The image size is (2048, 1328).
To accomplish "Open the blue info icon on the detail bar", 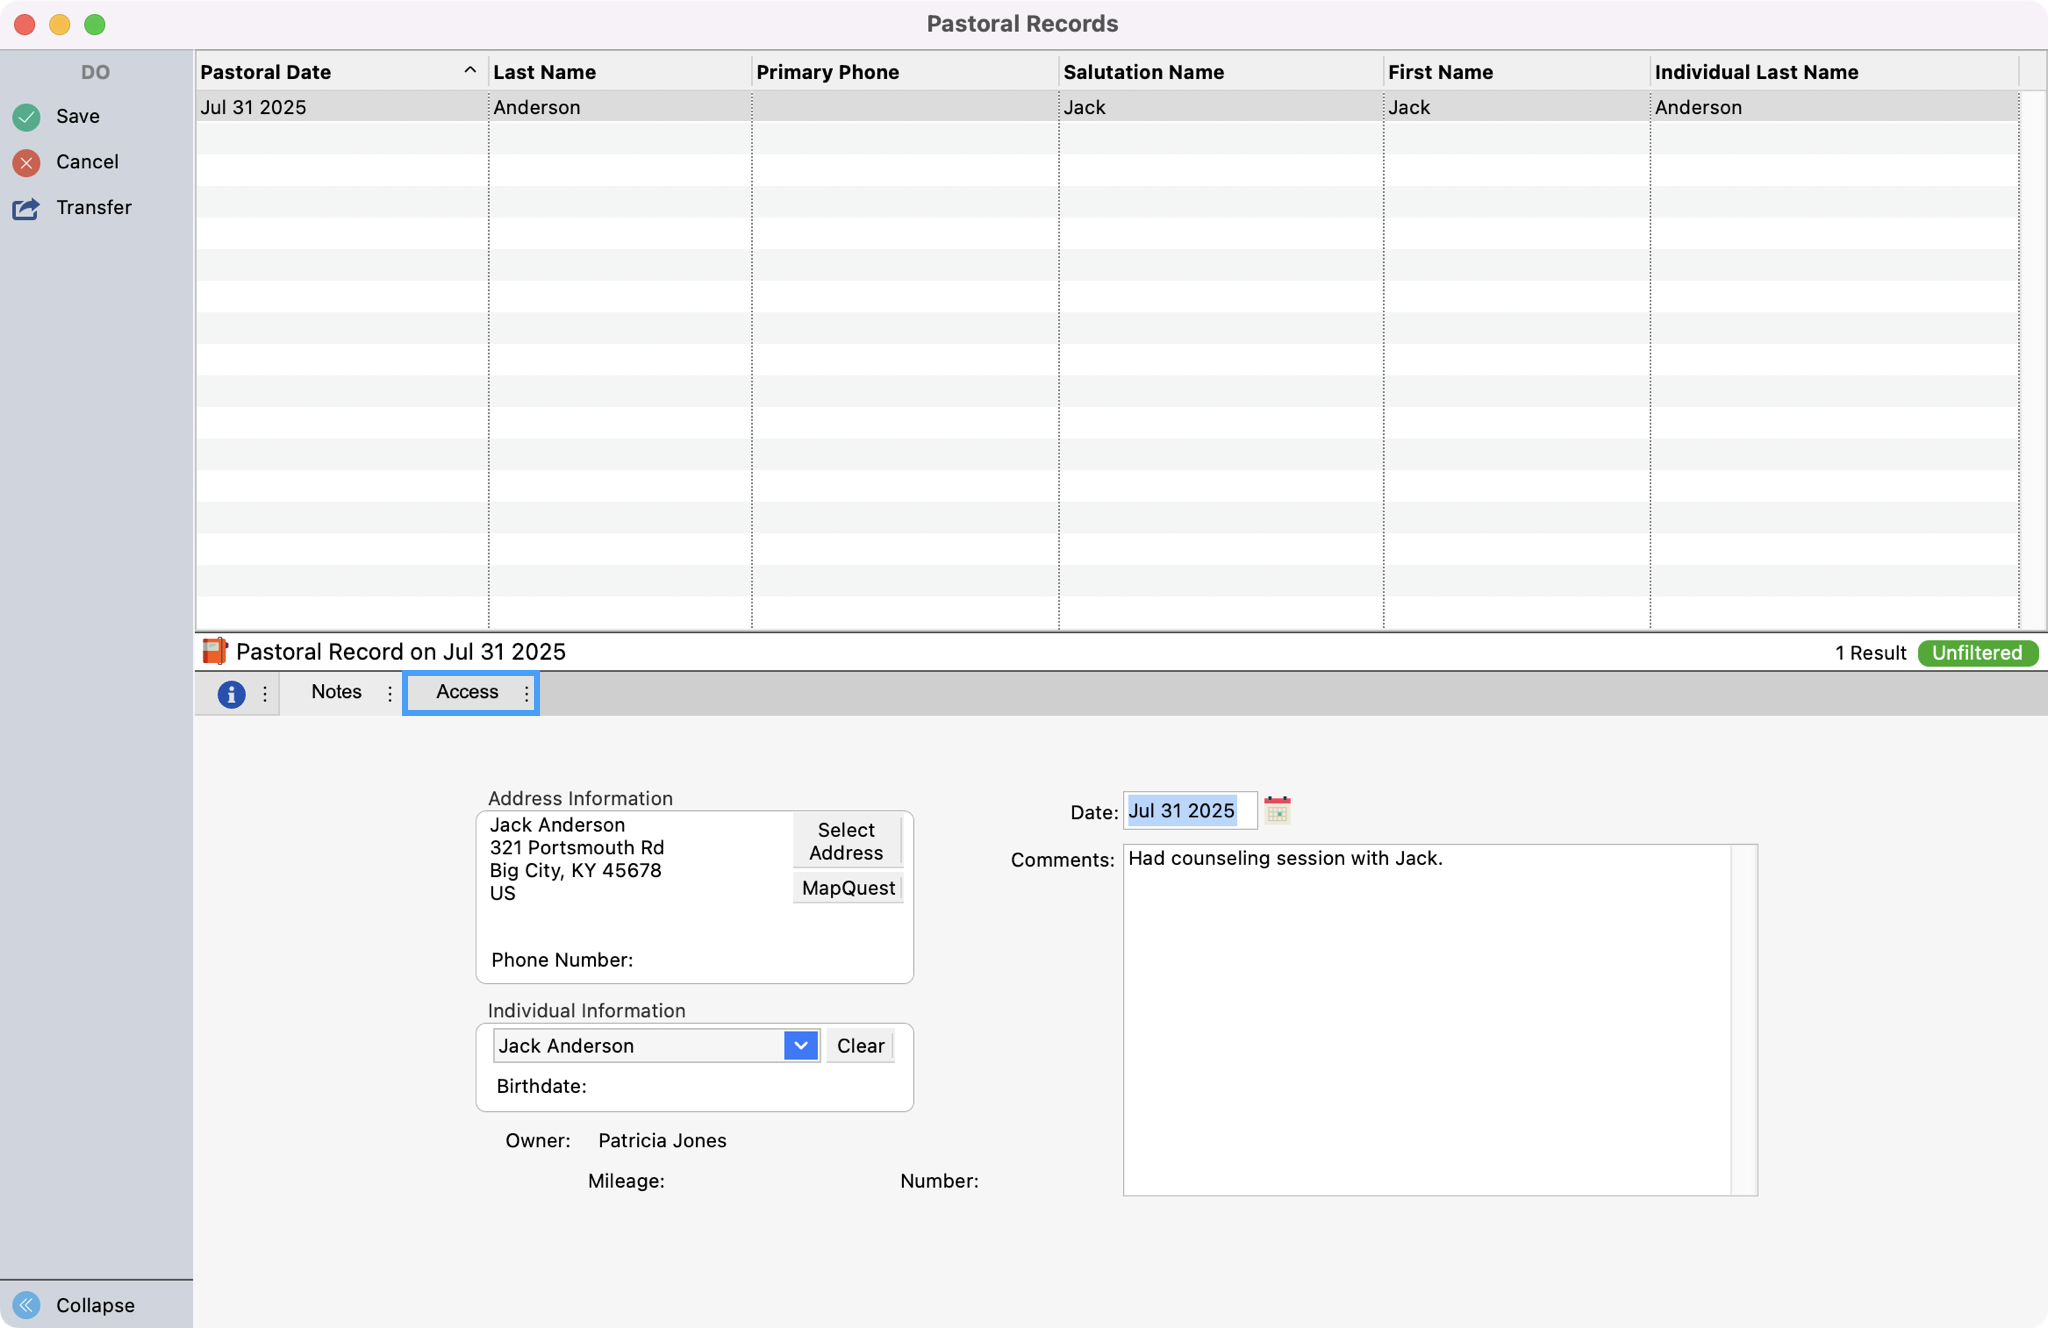I will [232, 694].
